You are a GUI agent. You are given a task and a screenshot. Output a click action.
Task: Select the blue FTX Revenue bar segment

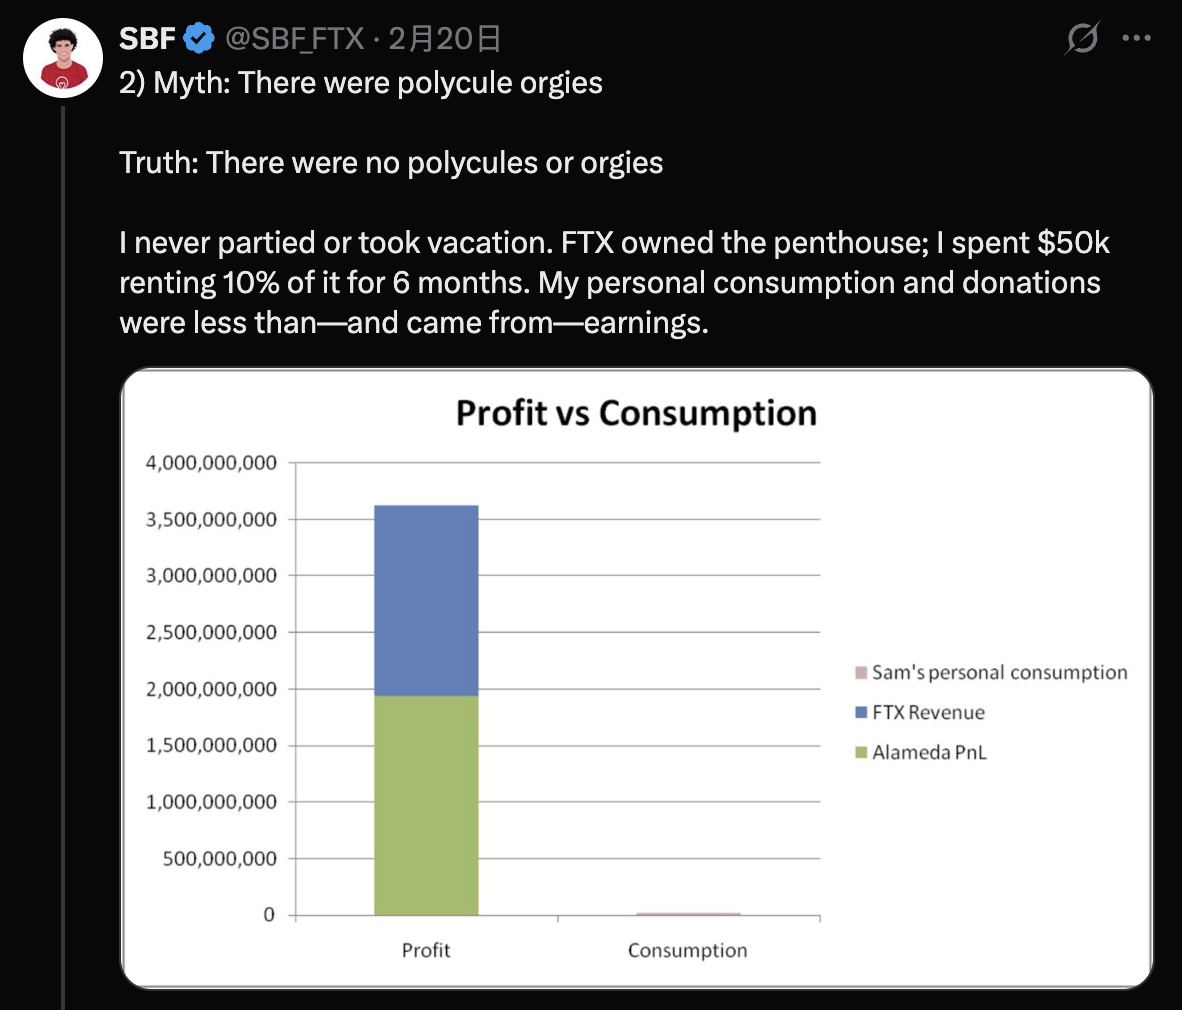point(426,600)
